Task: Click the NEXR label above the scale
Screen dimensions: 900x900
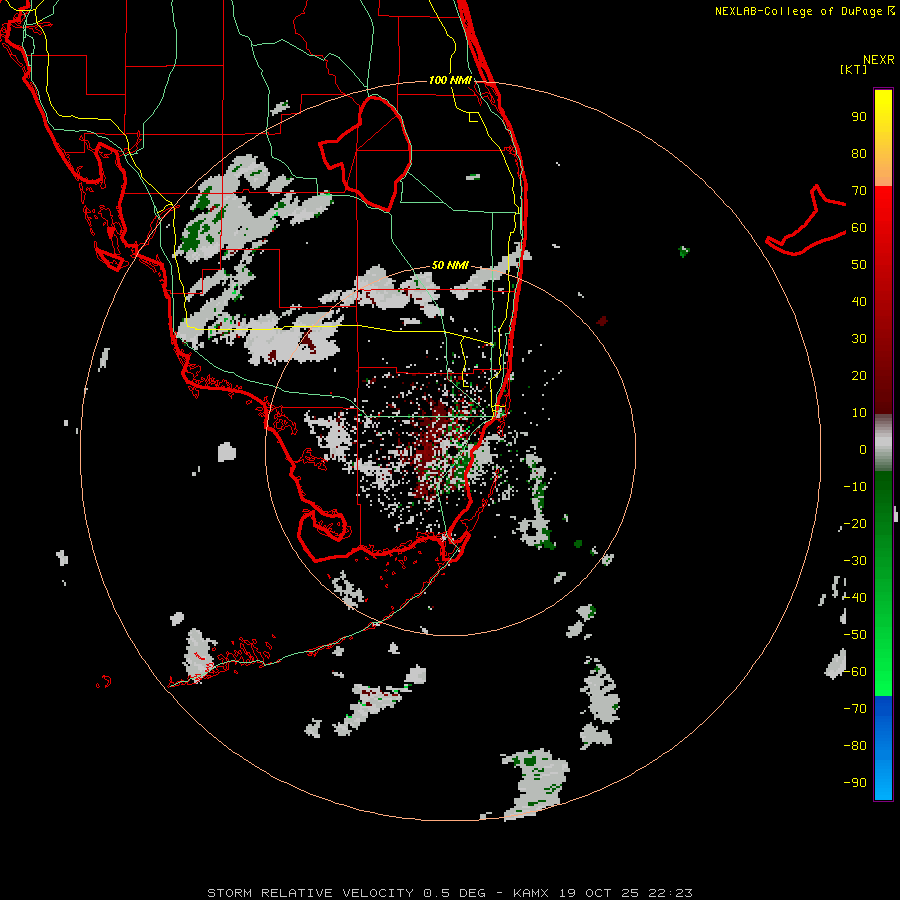Action: tap(878, 60)
